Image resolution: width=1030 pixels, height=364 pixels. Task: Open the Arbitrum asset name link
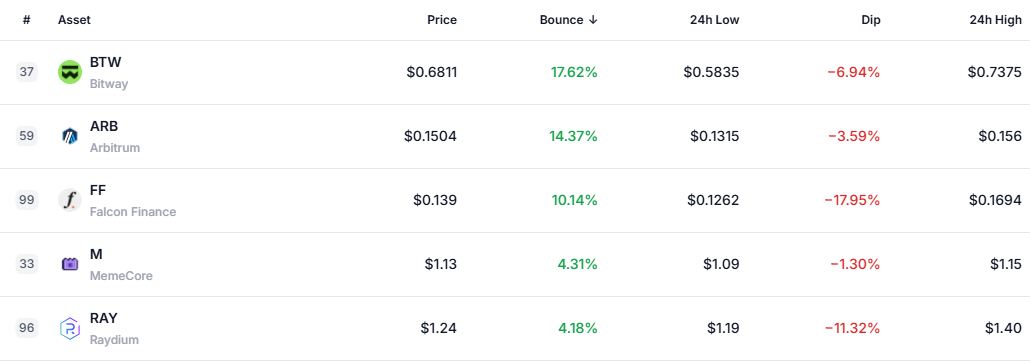point(115,148)
